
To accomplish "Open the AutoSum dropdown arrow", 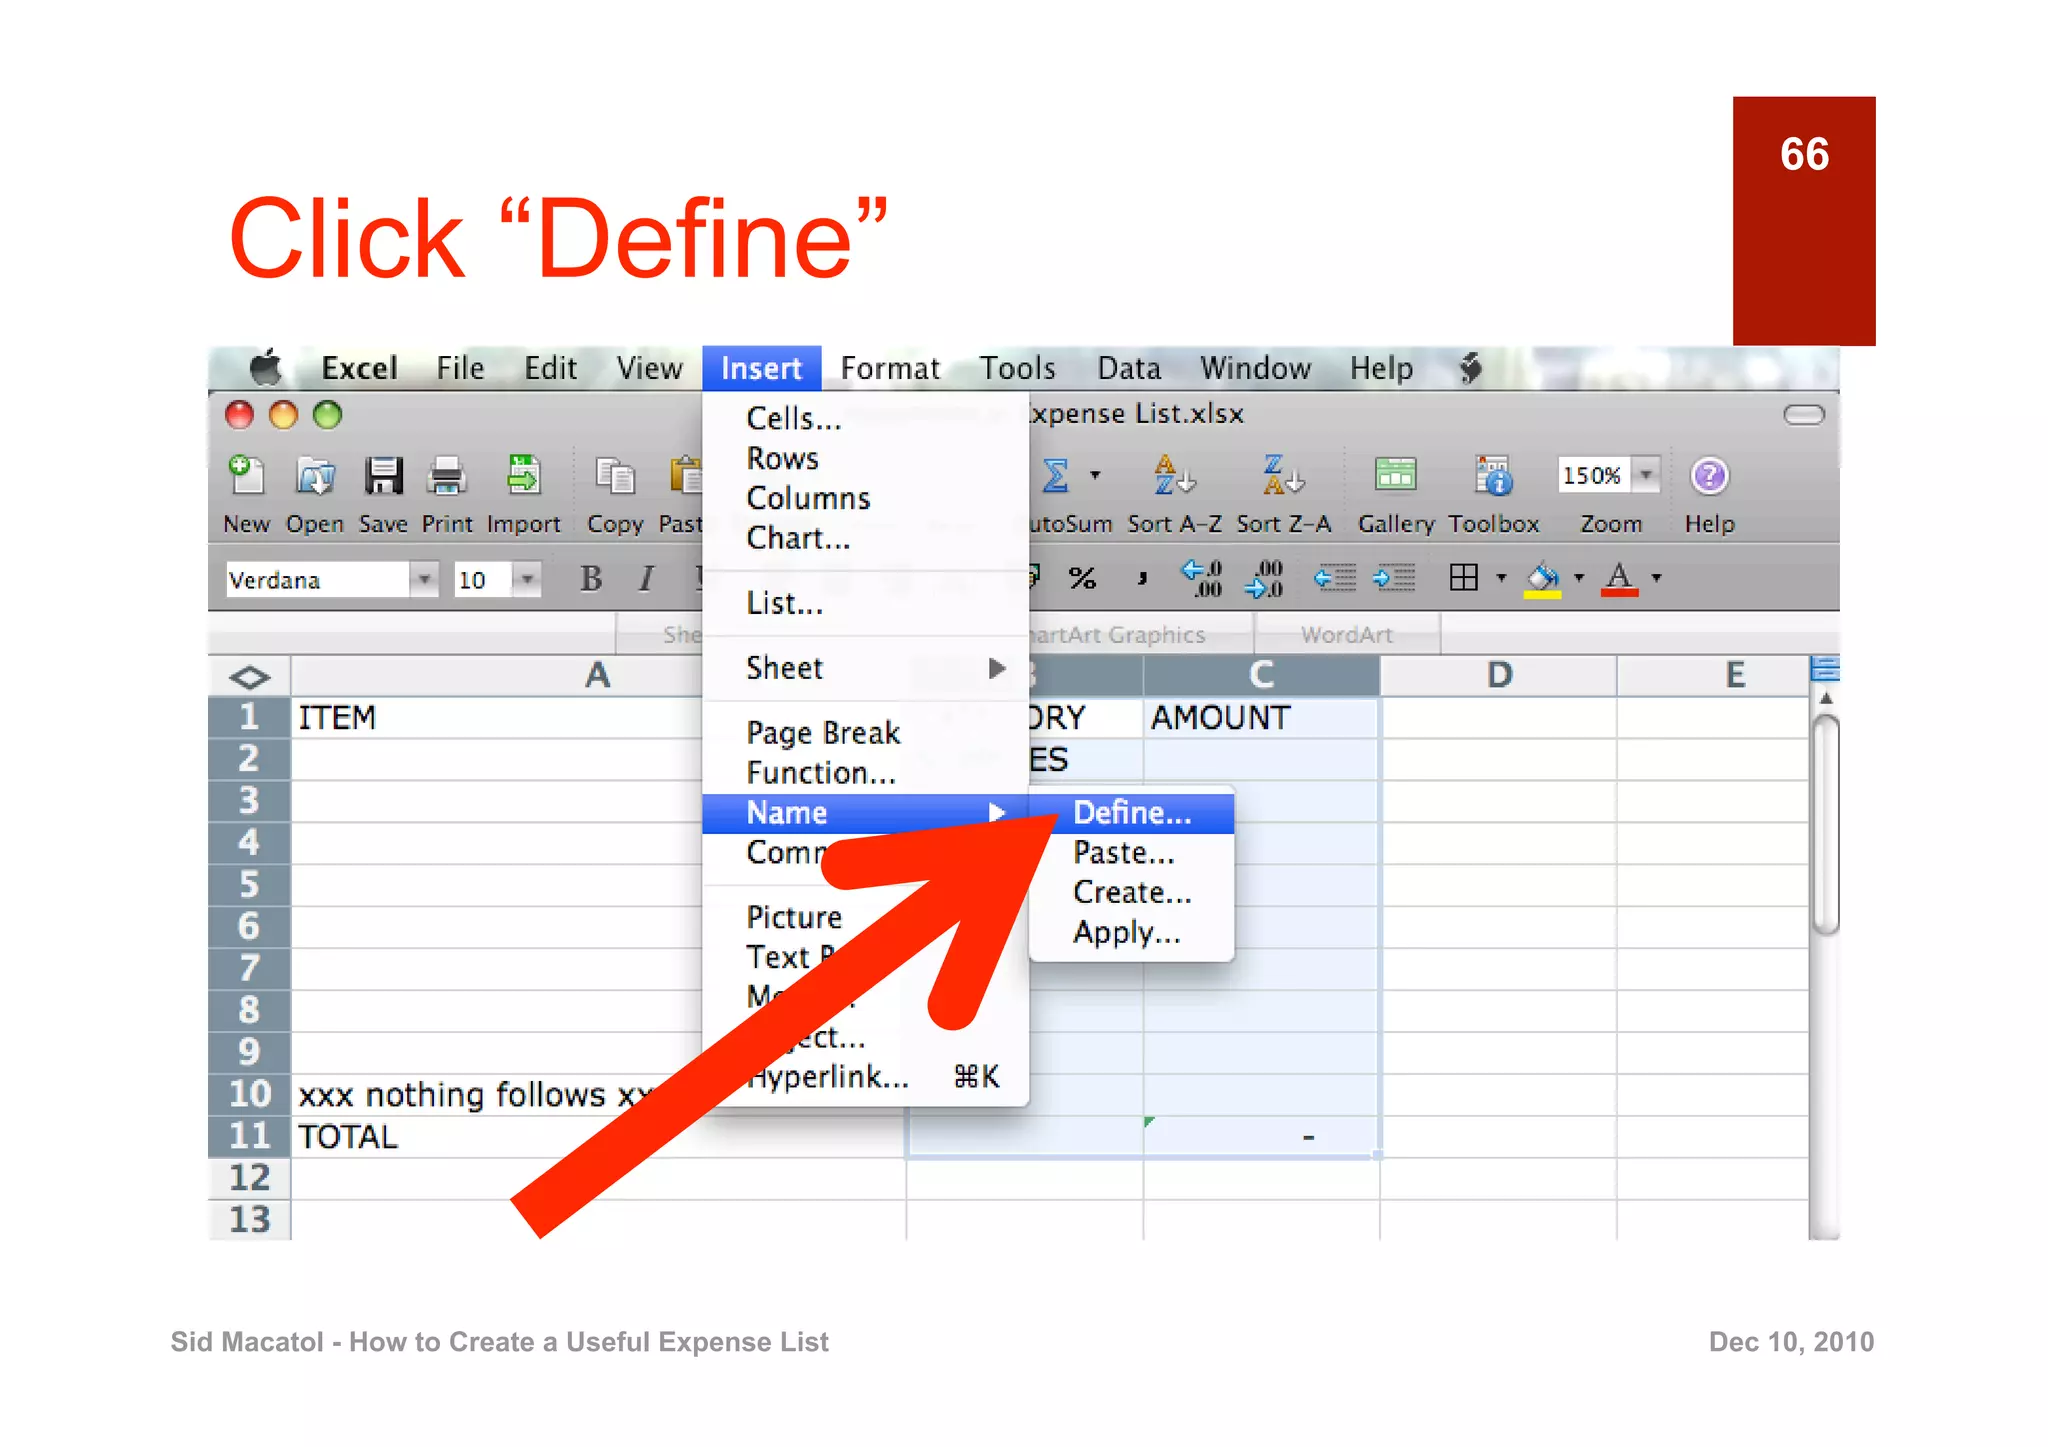I will (1095, 475).
